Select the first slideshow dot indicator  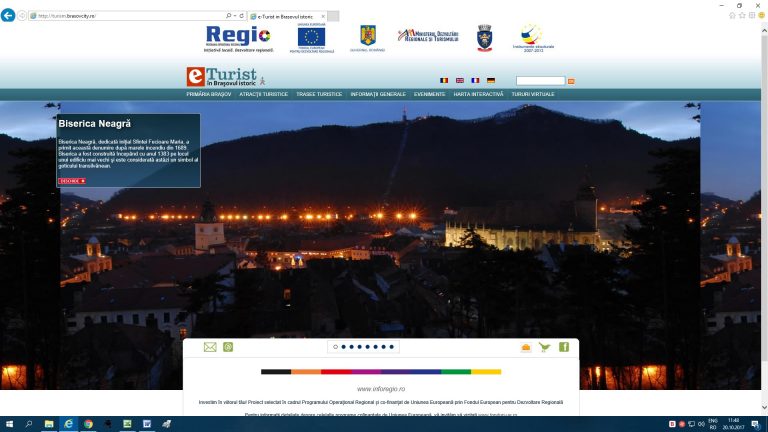click(336, 347)
